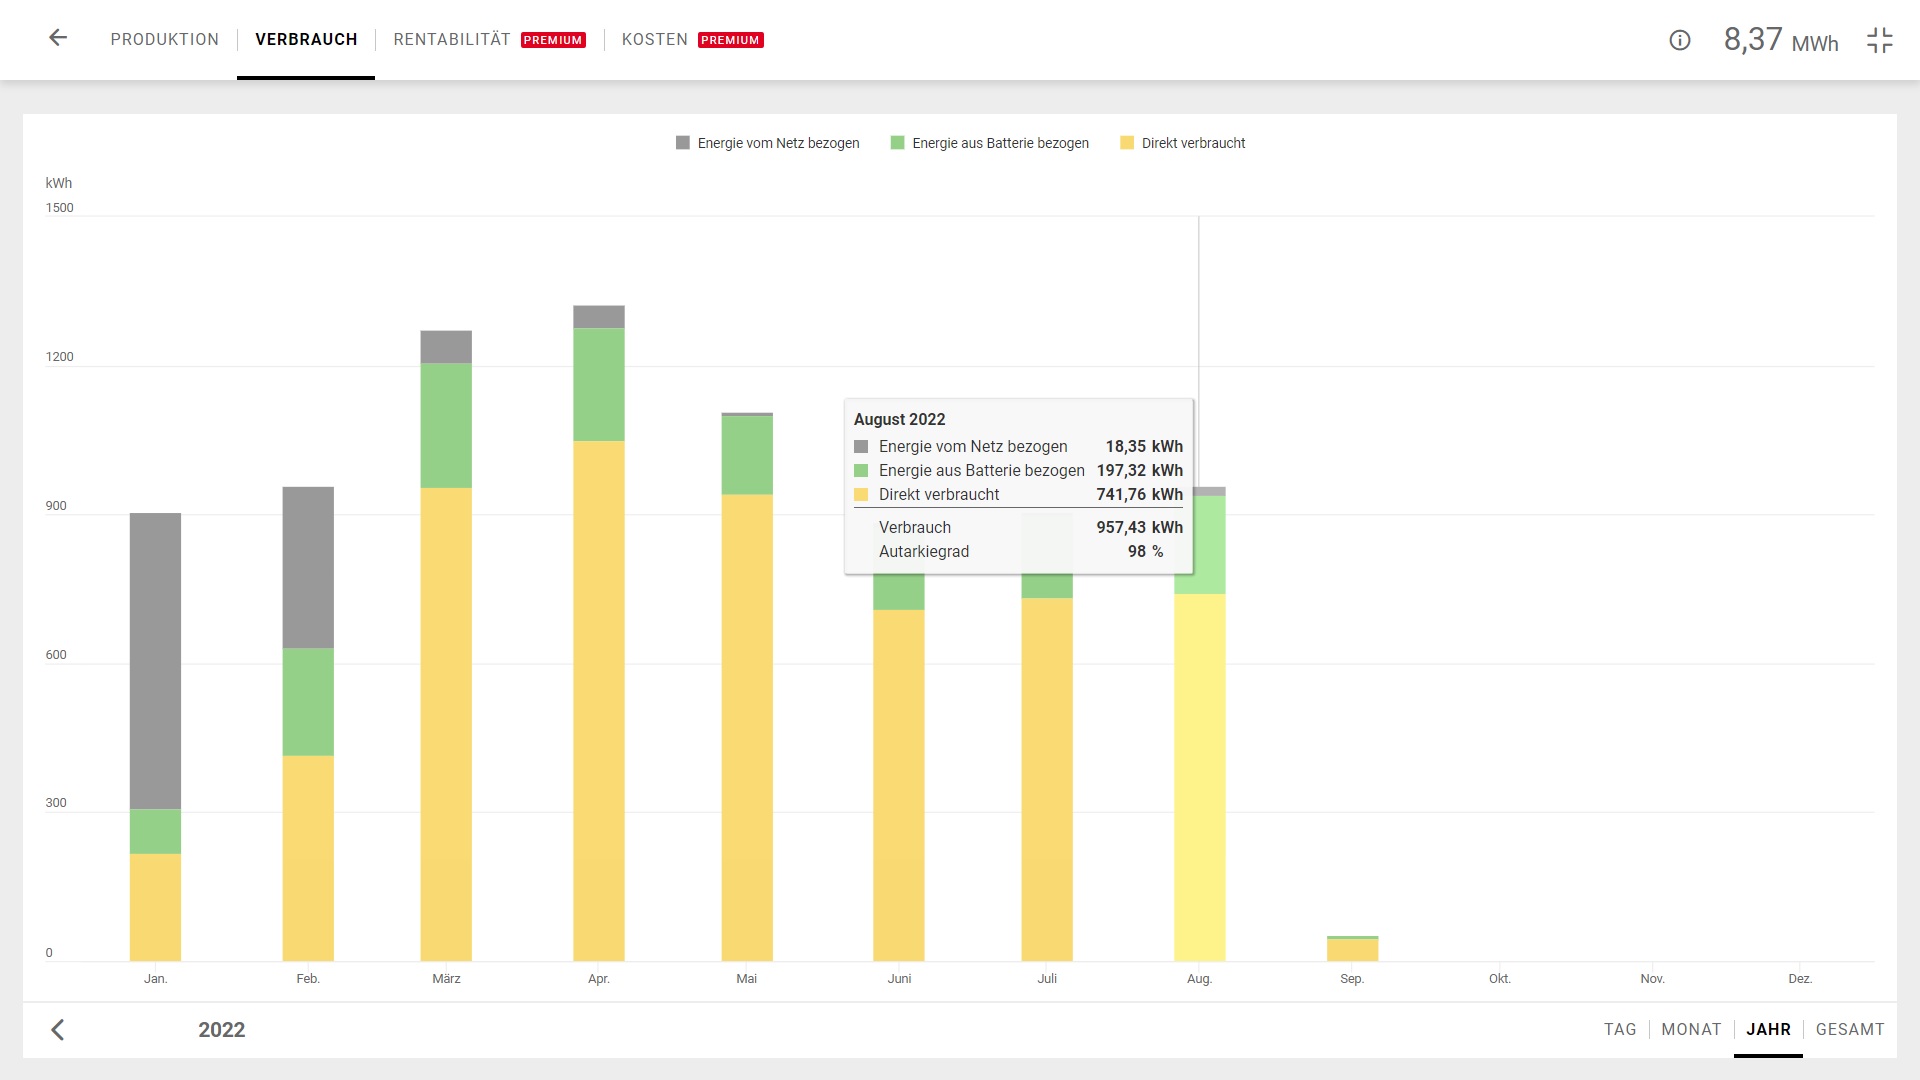This screenshot has height=1080, width=1920.
Task: Click the green legend square for Batterie bezogen
Action: coord(897,143)
